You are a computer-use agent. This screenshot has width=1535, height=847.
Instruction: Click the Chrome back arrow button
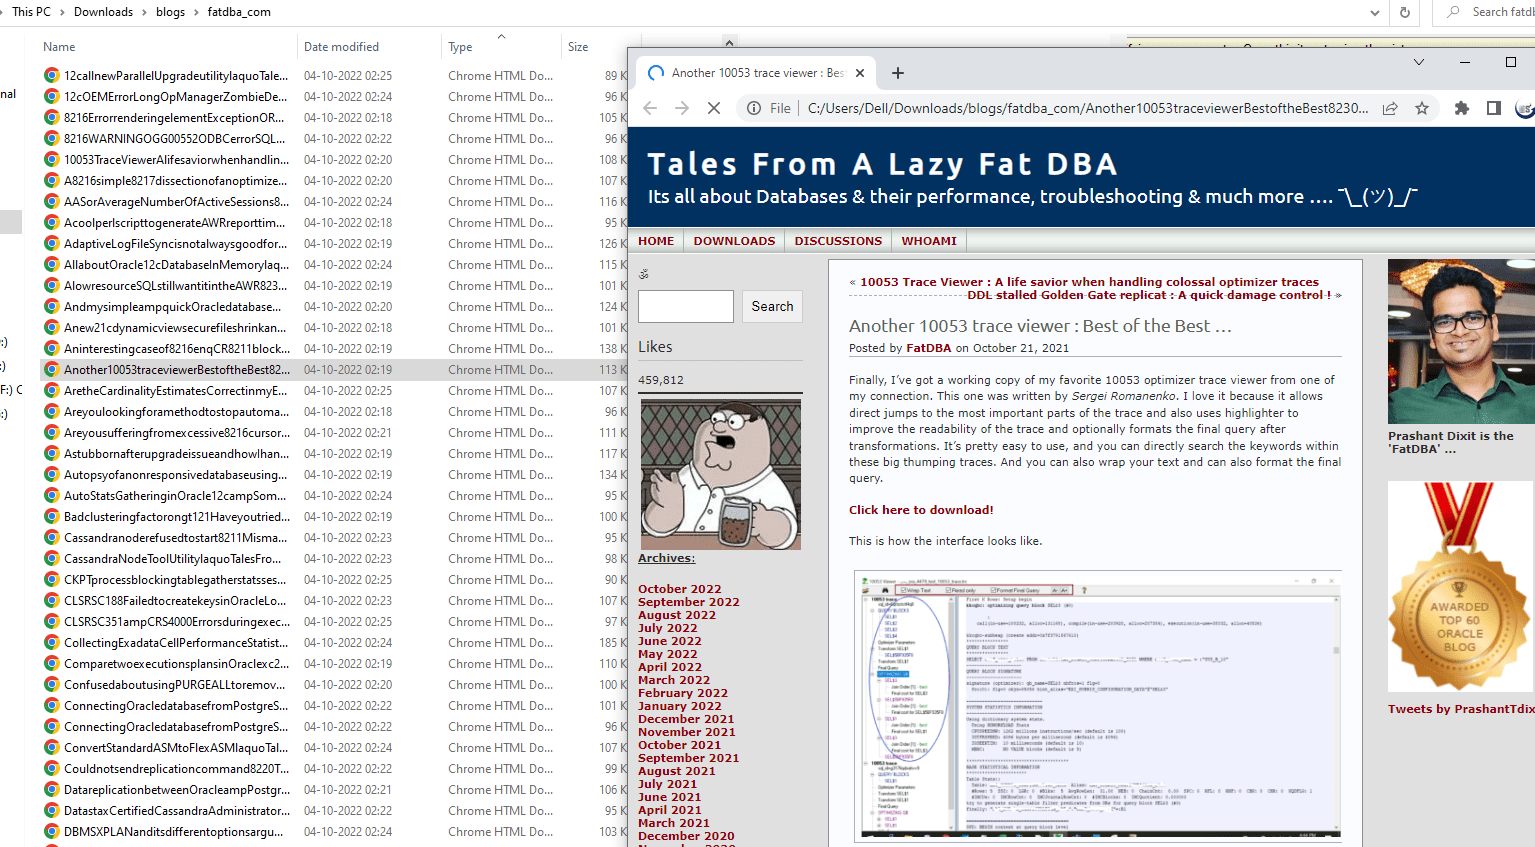click(x=650, y=108)
